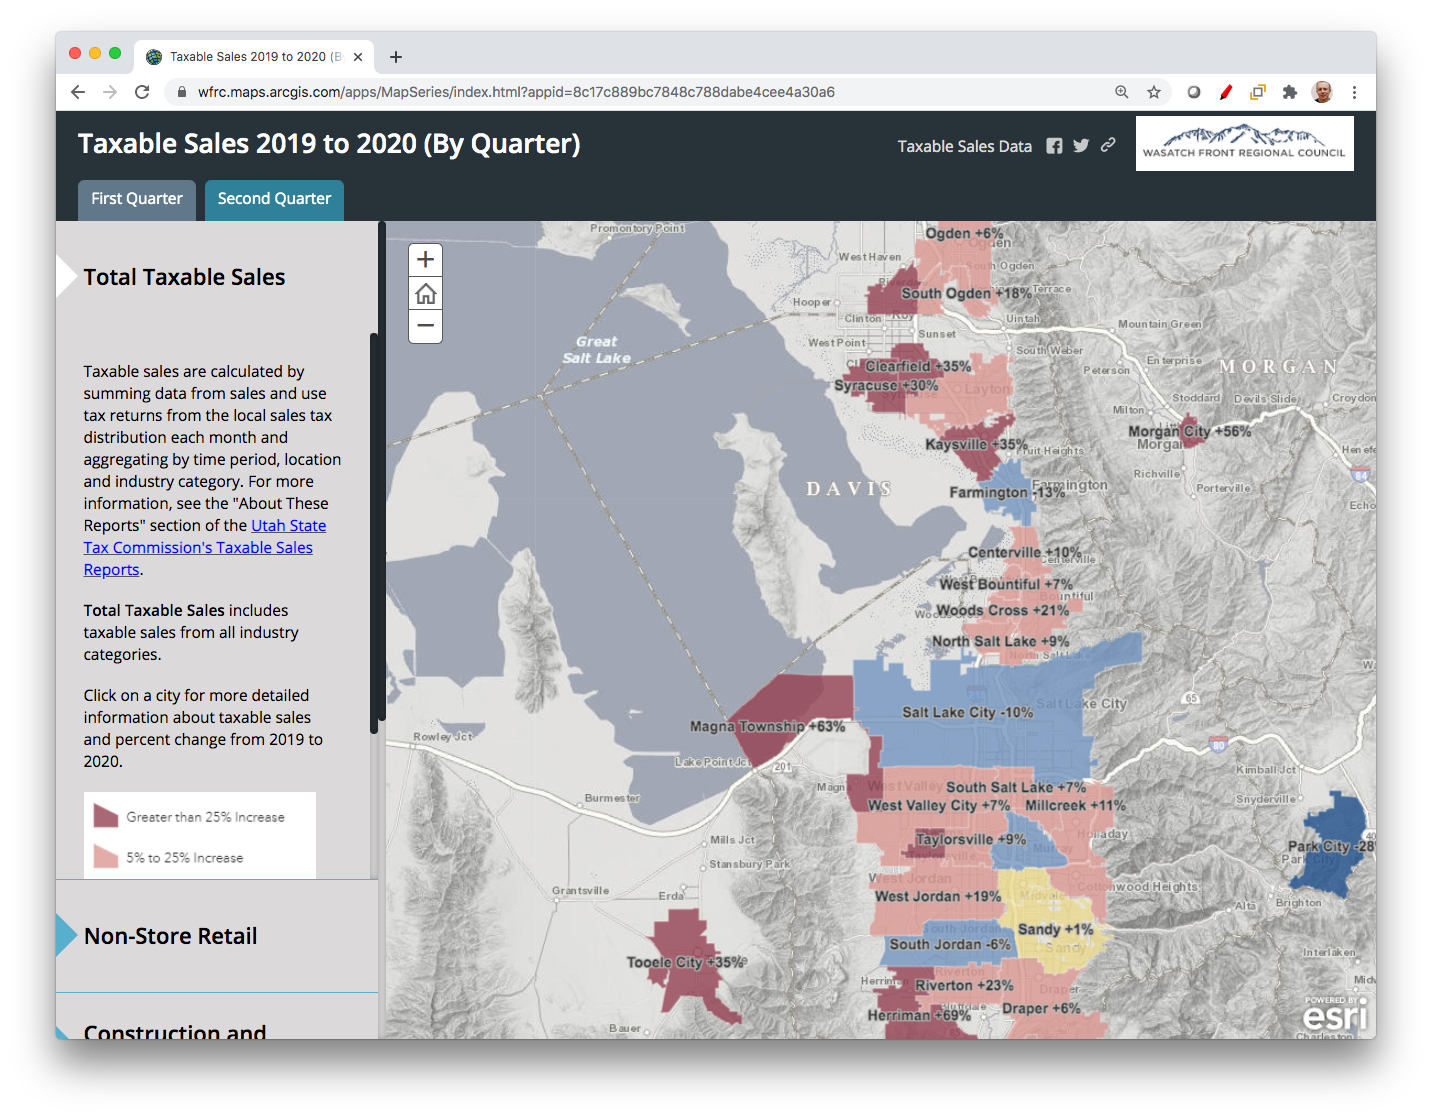The height and width of the screenshot is (1119, 1432).
Task: Open Chrome extensions puzzle icon
Action: pos(1290,92)
